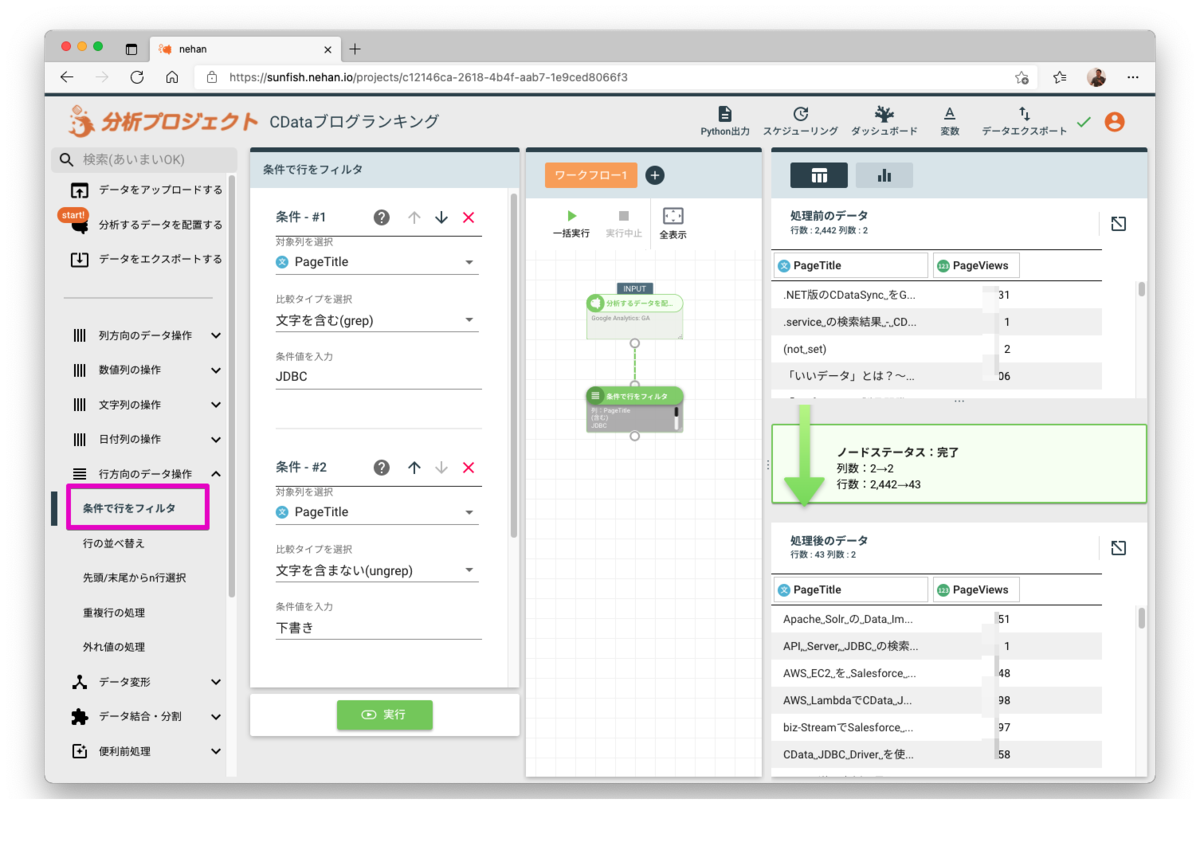The height and width of the screenshot is (842, 1200).
Task: Open the ダッシュボード dashboard icon
Action: tap(884, 114)
